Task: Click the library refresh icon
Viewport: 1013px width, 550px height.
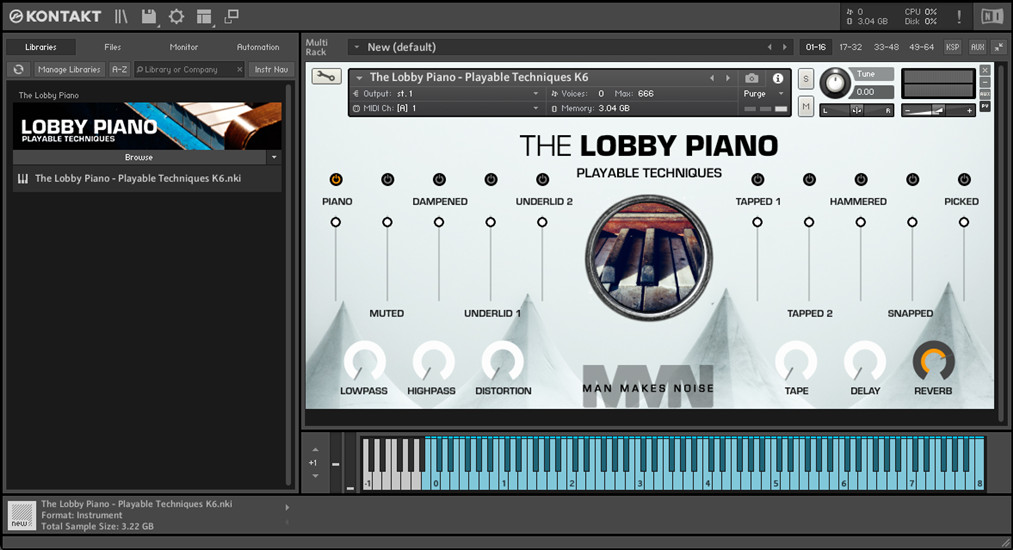Action: tap(19, 69)
